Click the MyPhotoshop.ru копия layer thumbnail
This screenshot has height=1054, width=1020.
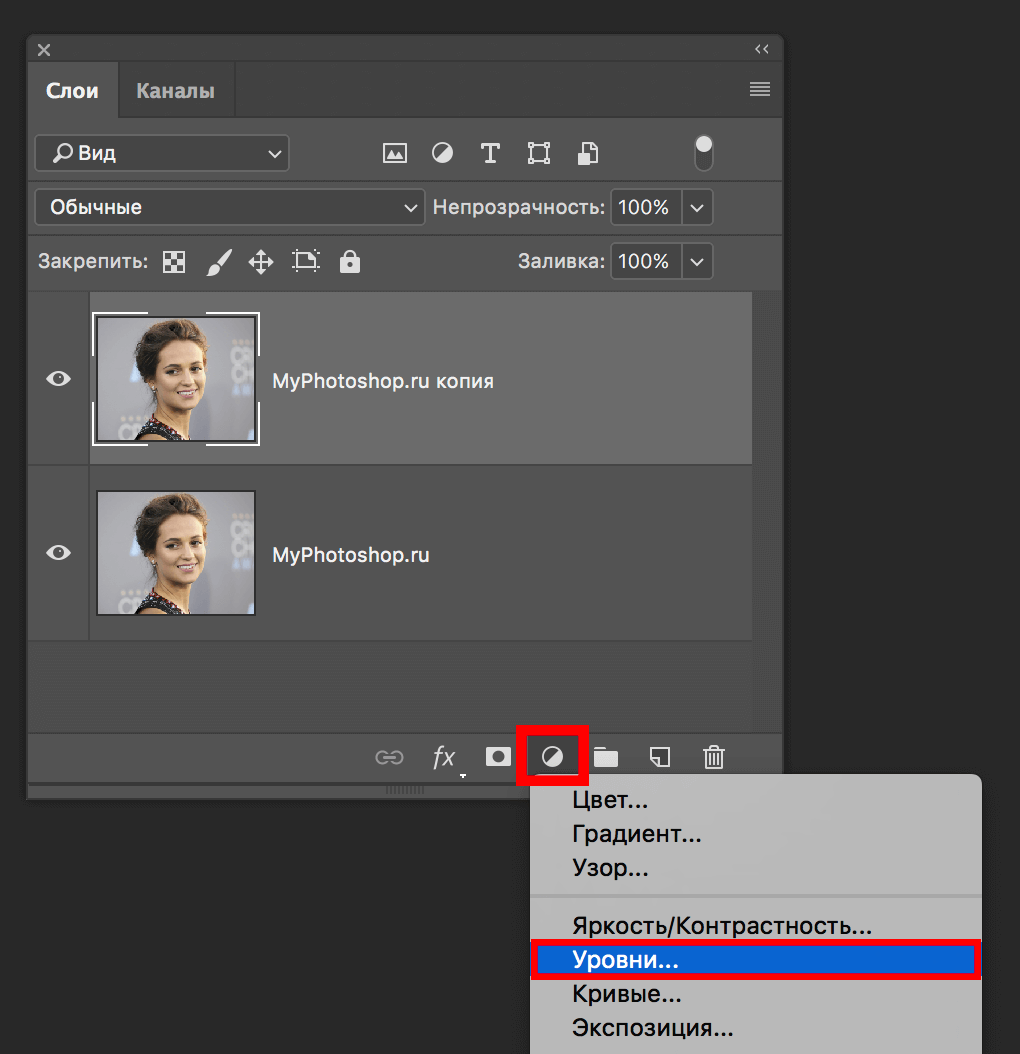176,379
